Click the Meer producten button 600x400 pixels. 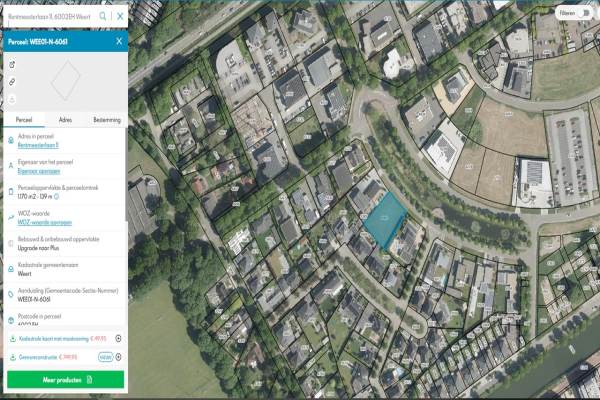pos(65,380)
